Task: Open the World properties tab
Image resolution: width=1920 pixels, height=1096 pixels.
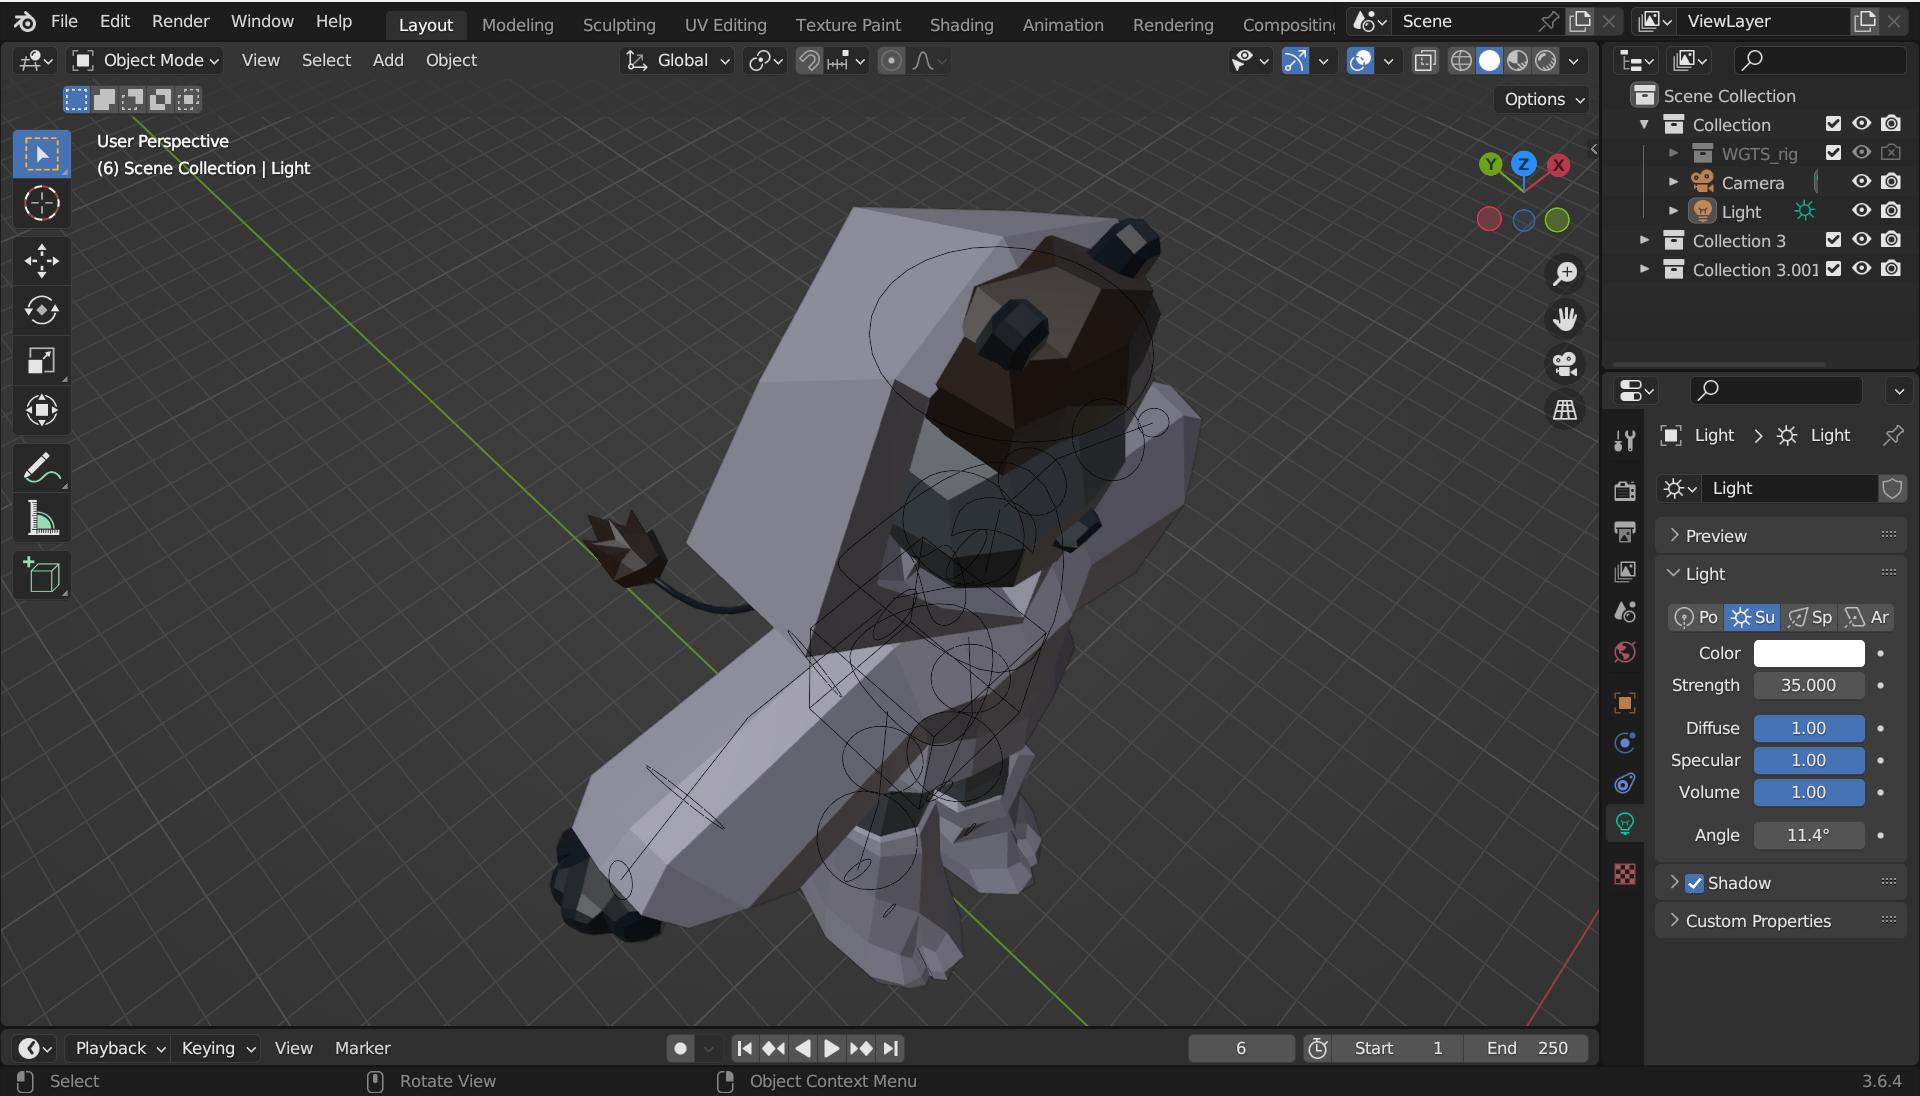Action: pyautogui.click(x=1625, y=652)
